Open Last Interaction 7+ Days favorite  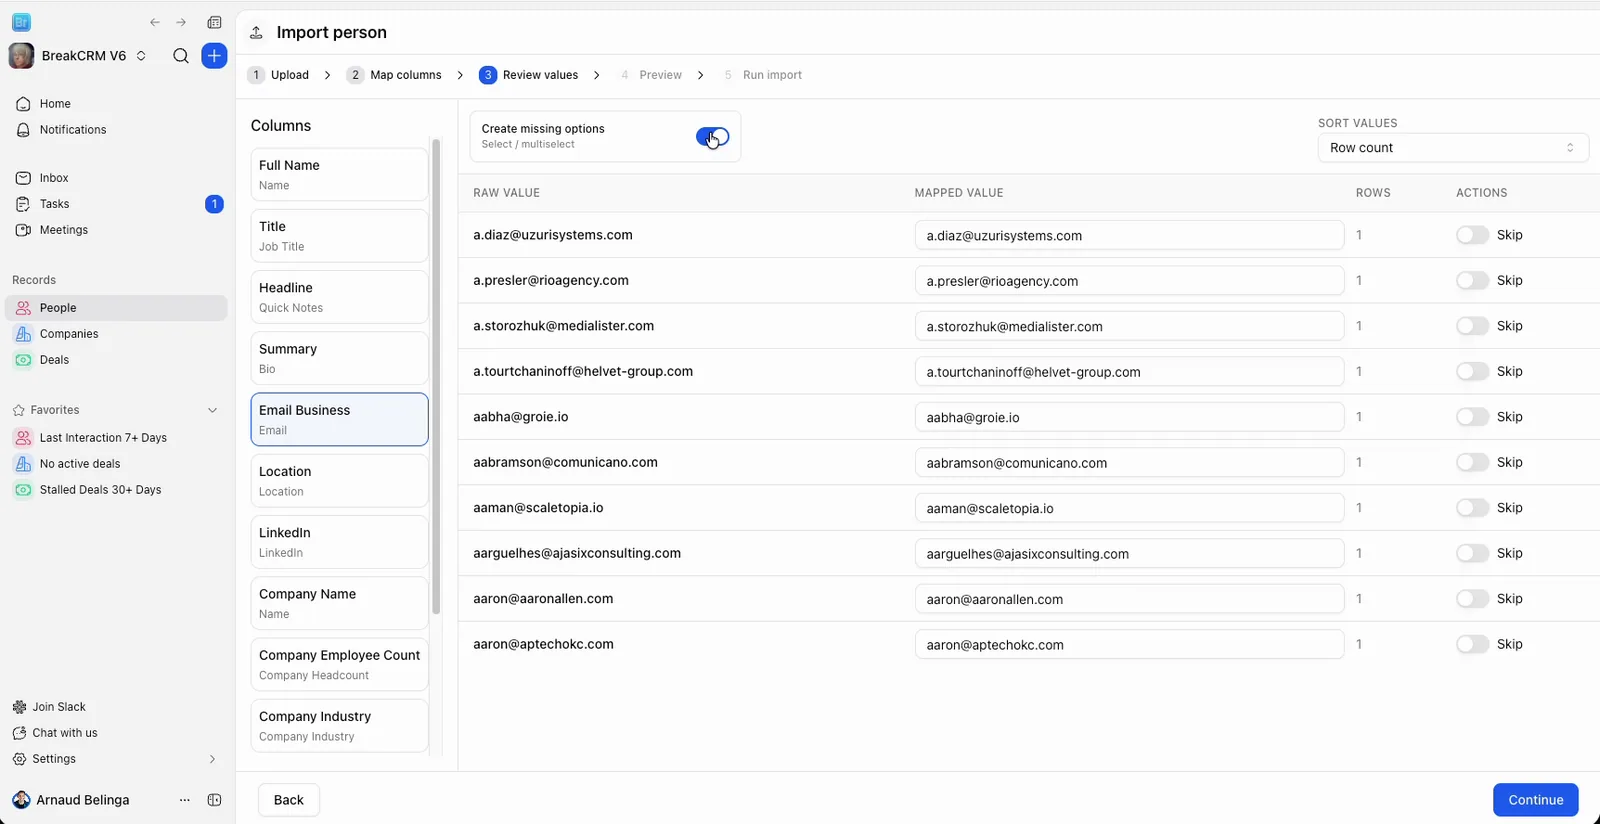click(116, 438)
